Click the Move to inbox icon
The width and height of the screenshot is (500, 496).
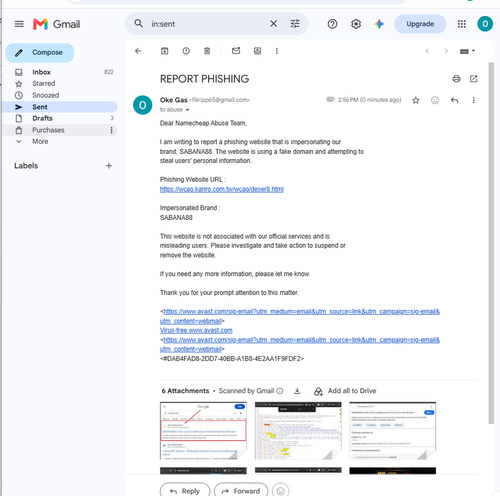coord(257,51)
